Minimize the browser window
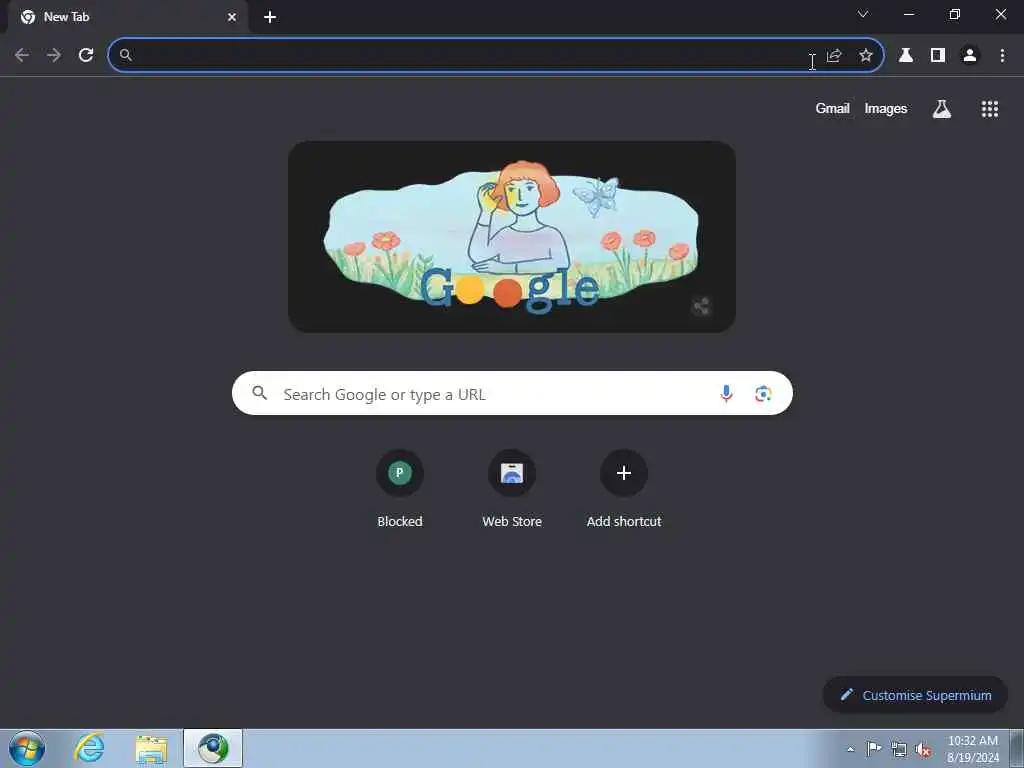The height and width of the screenshot is (768, 1024). tap(908, 14)
